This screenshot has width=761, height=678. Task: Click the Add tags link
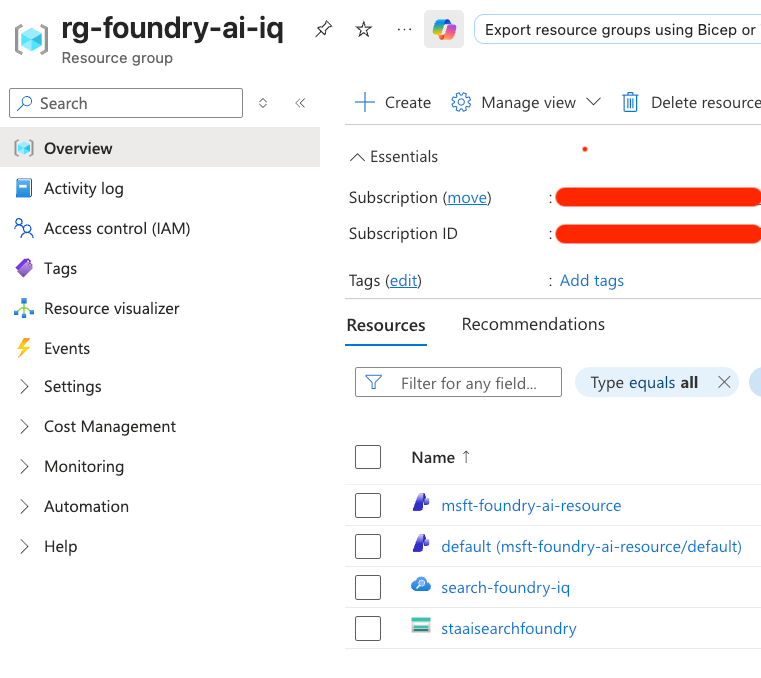(x=591, y=280)
